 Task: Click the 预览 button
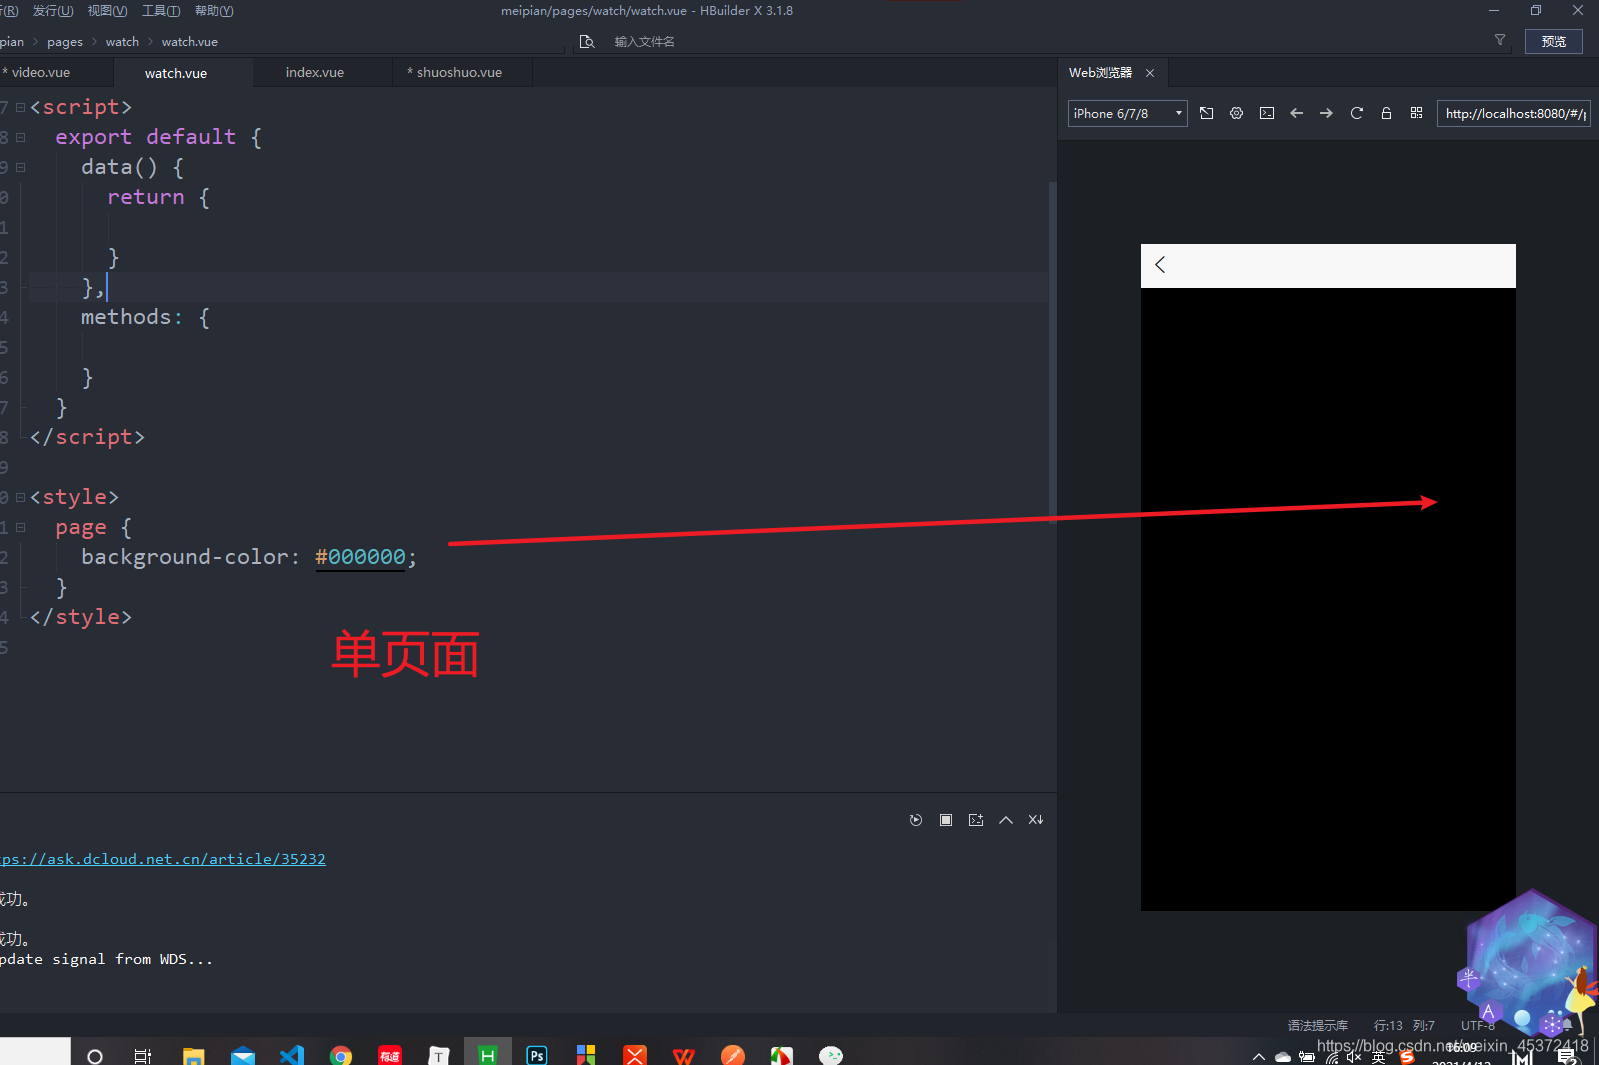point(1554,41)
